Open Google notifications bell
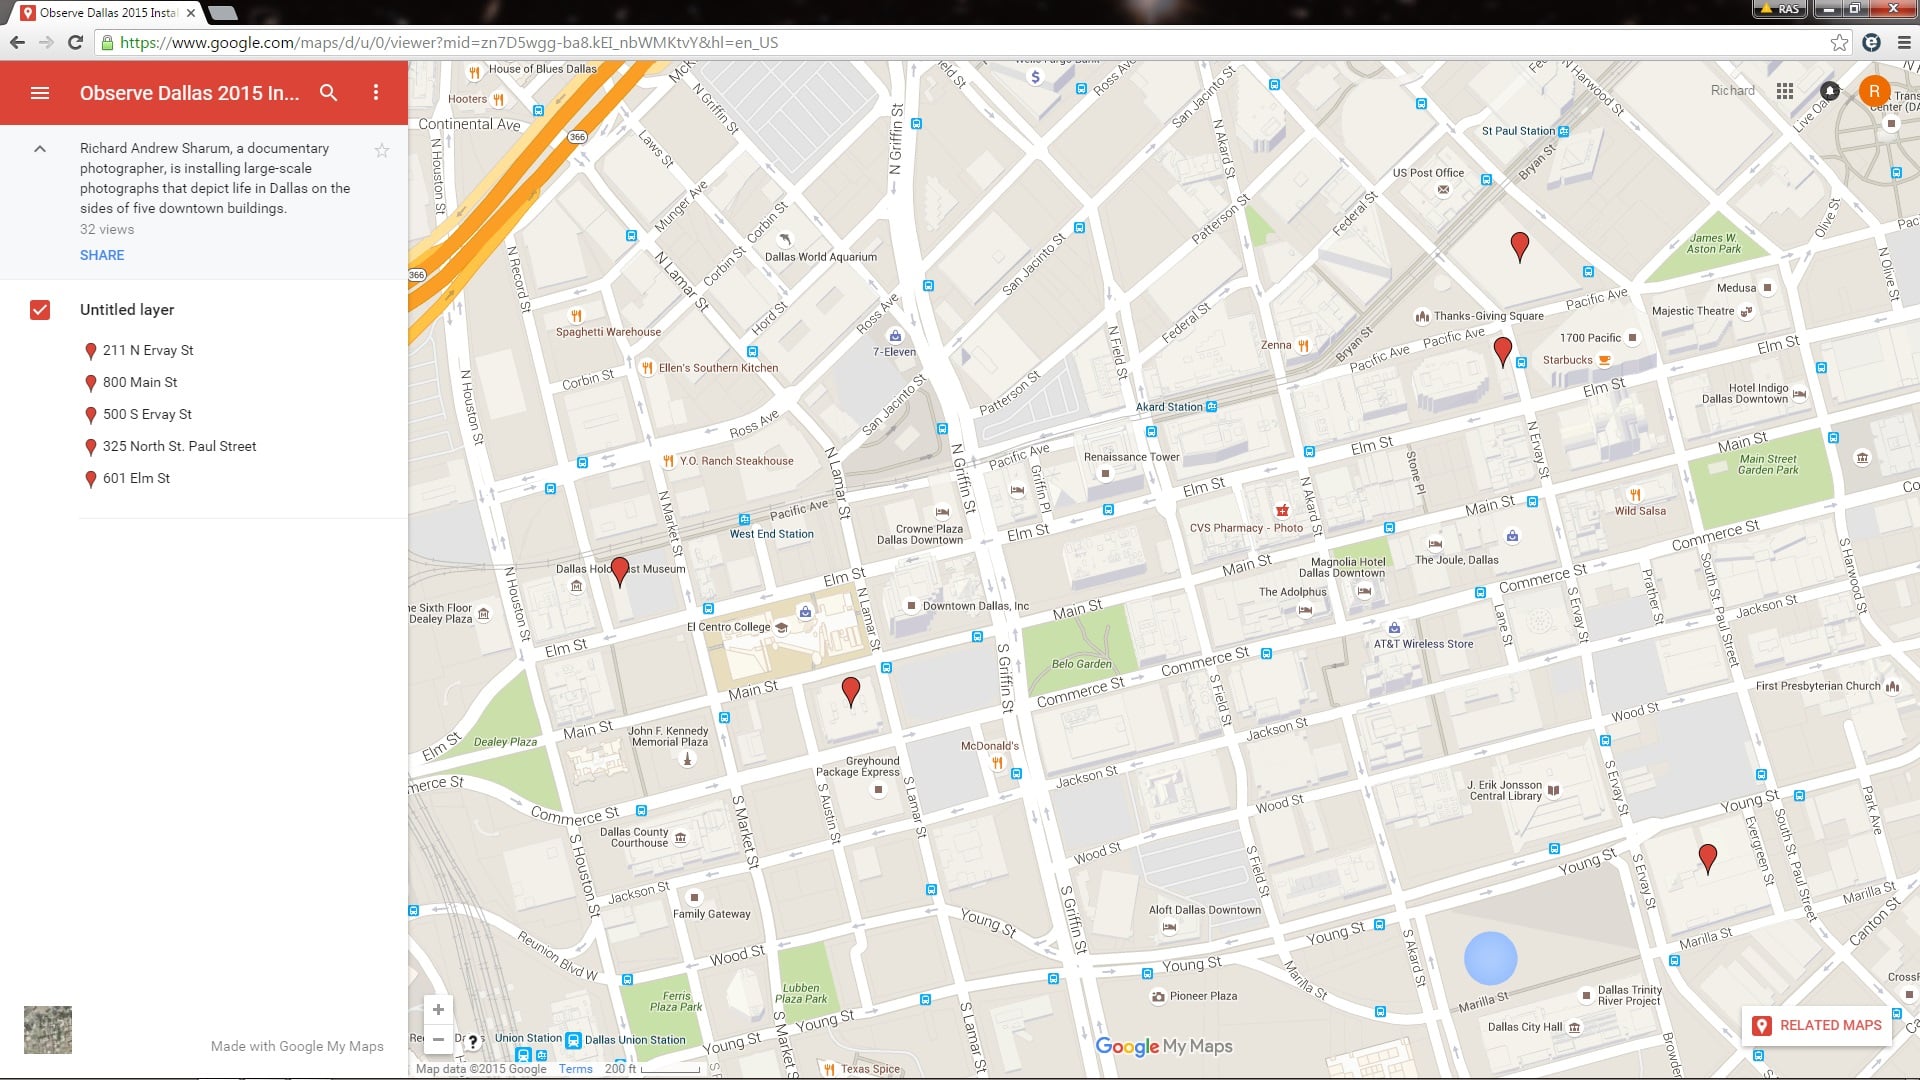Viewport: 1920px width, 1080px height. coord(1830,91)
